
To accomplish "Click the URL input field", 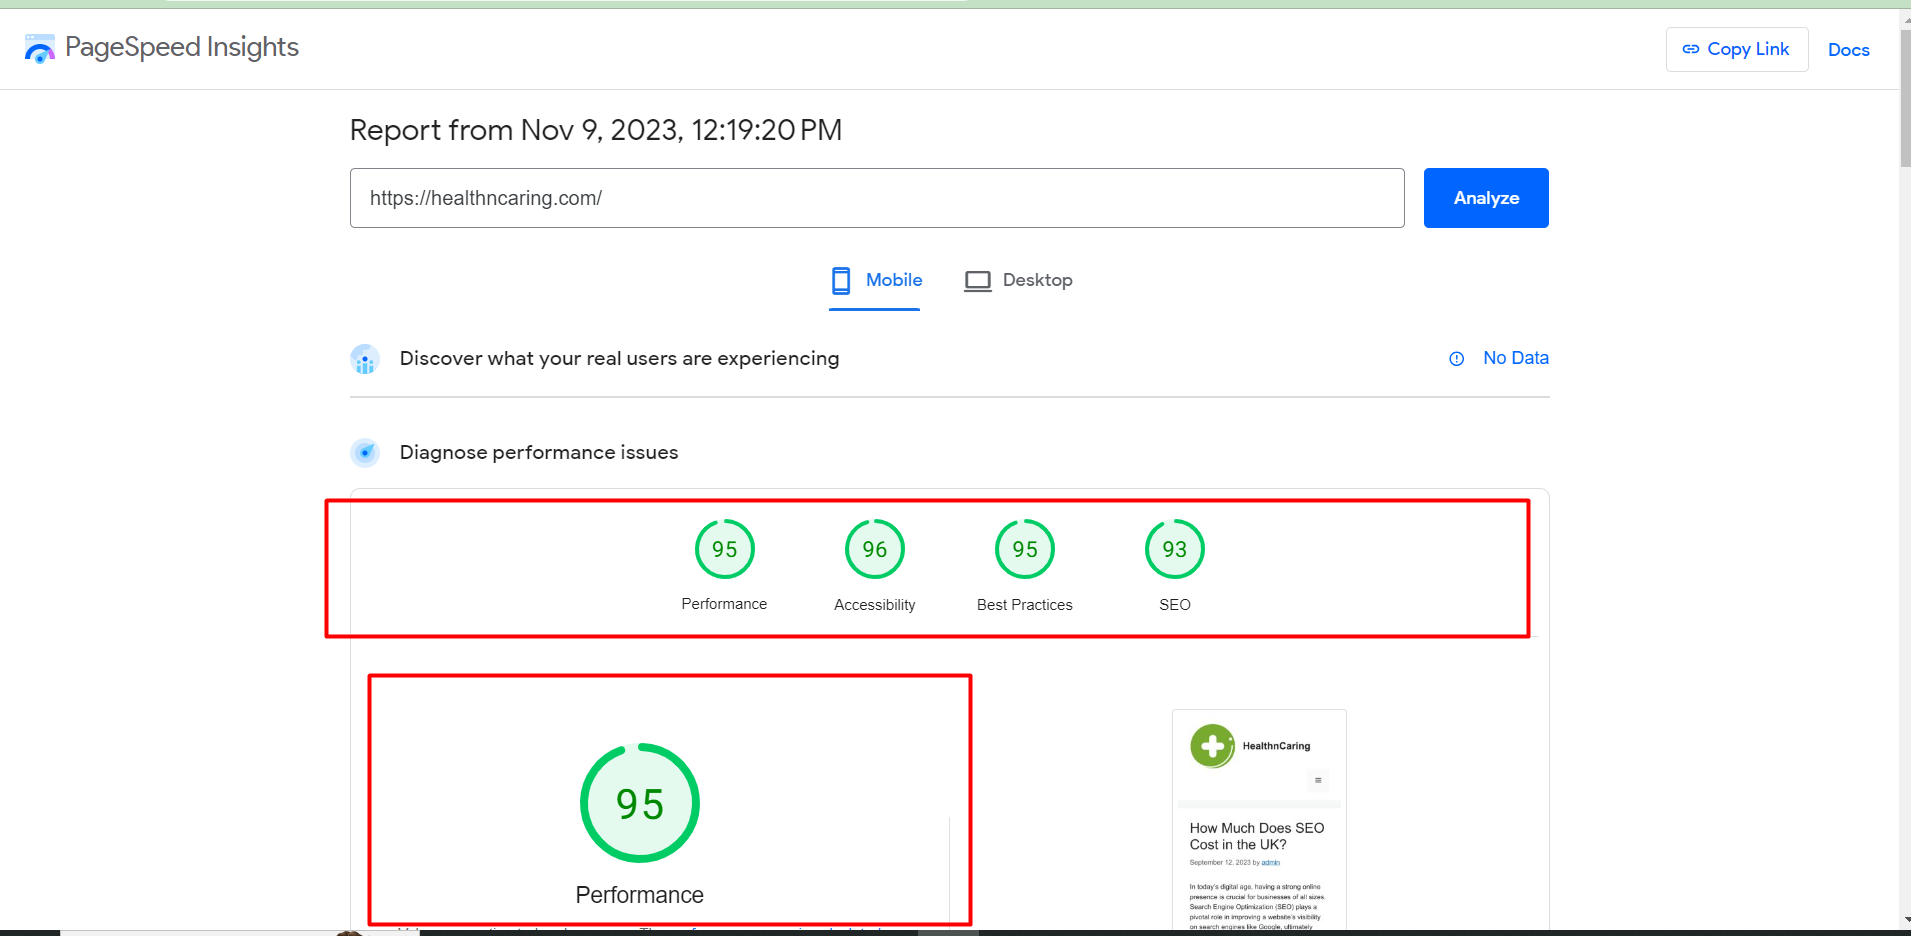I will pos(876,198).
